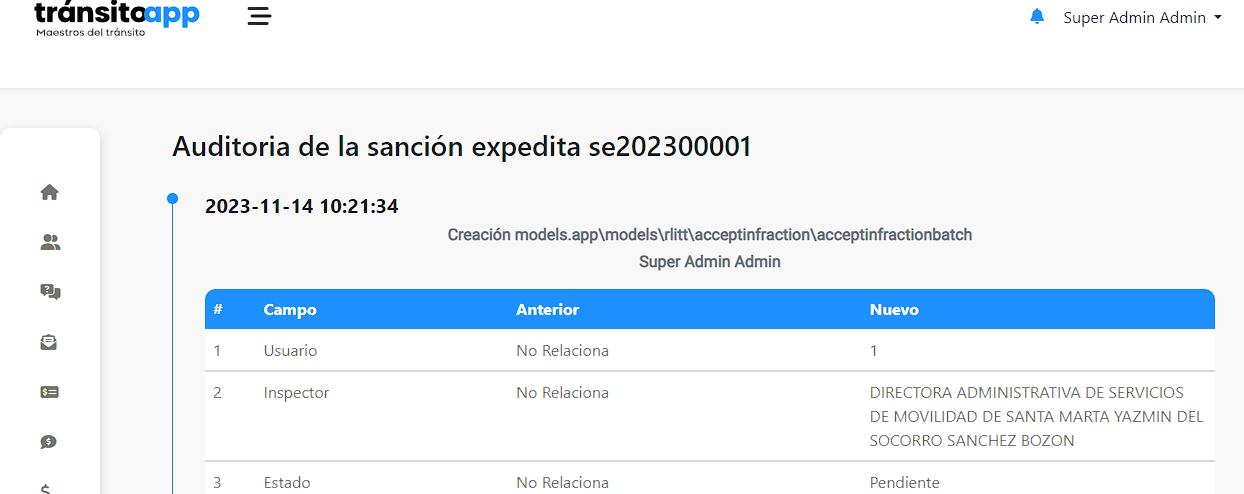This screenshot has width=1244, height=494.
Task: Select the Anterior column header
Action: [x=547, y=310]
